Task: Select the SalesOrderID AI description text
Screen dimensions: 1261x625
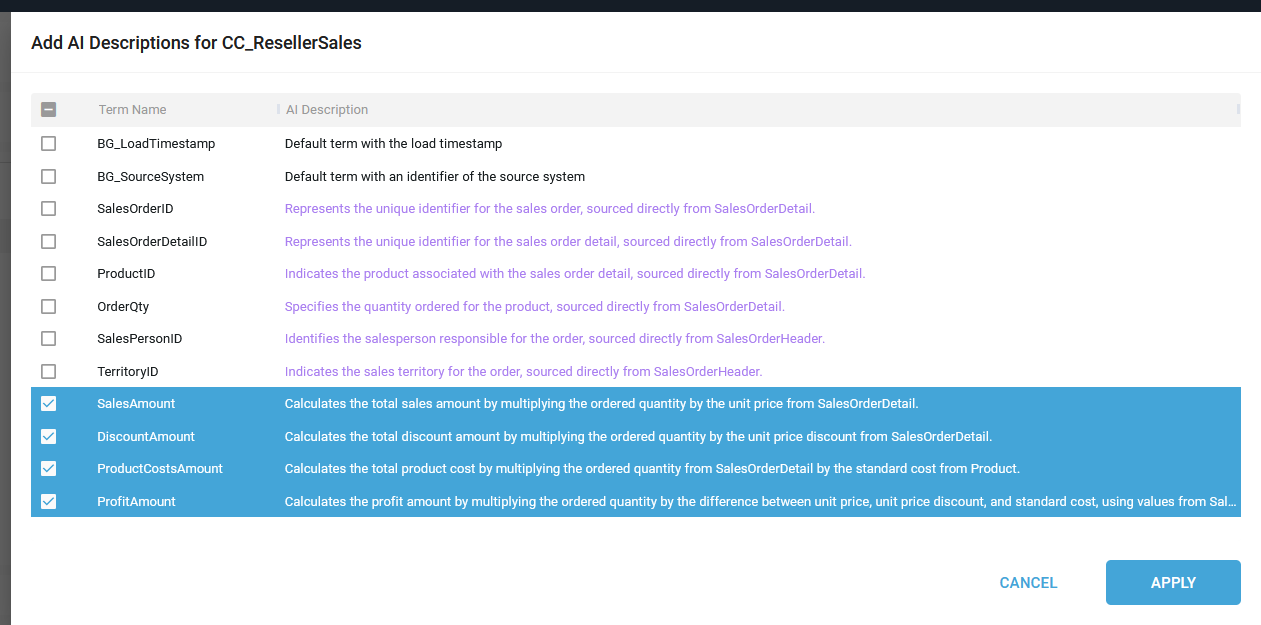Action: click(x=549, y=209)
